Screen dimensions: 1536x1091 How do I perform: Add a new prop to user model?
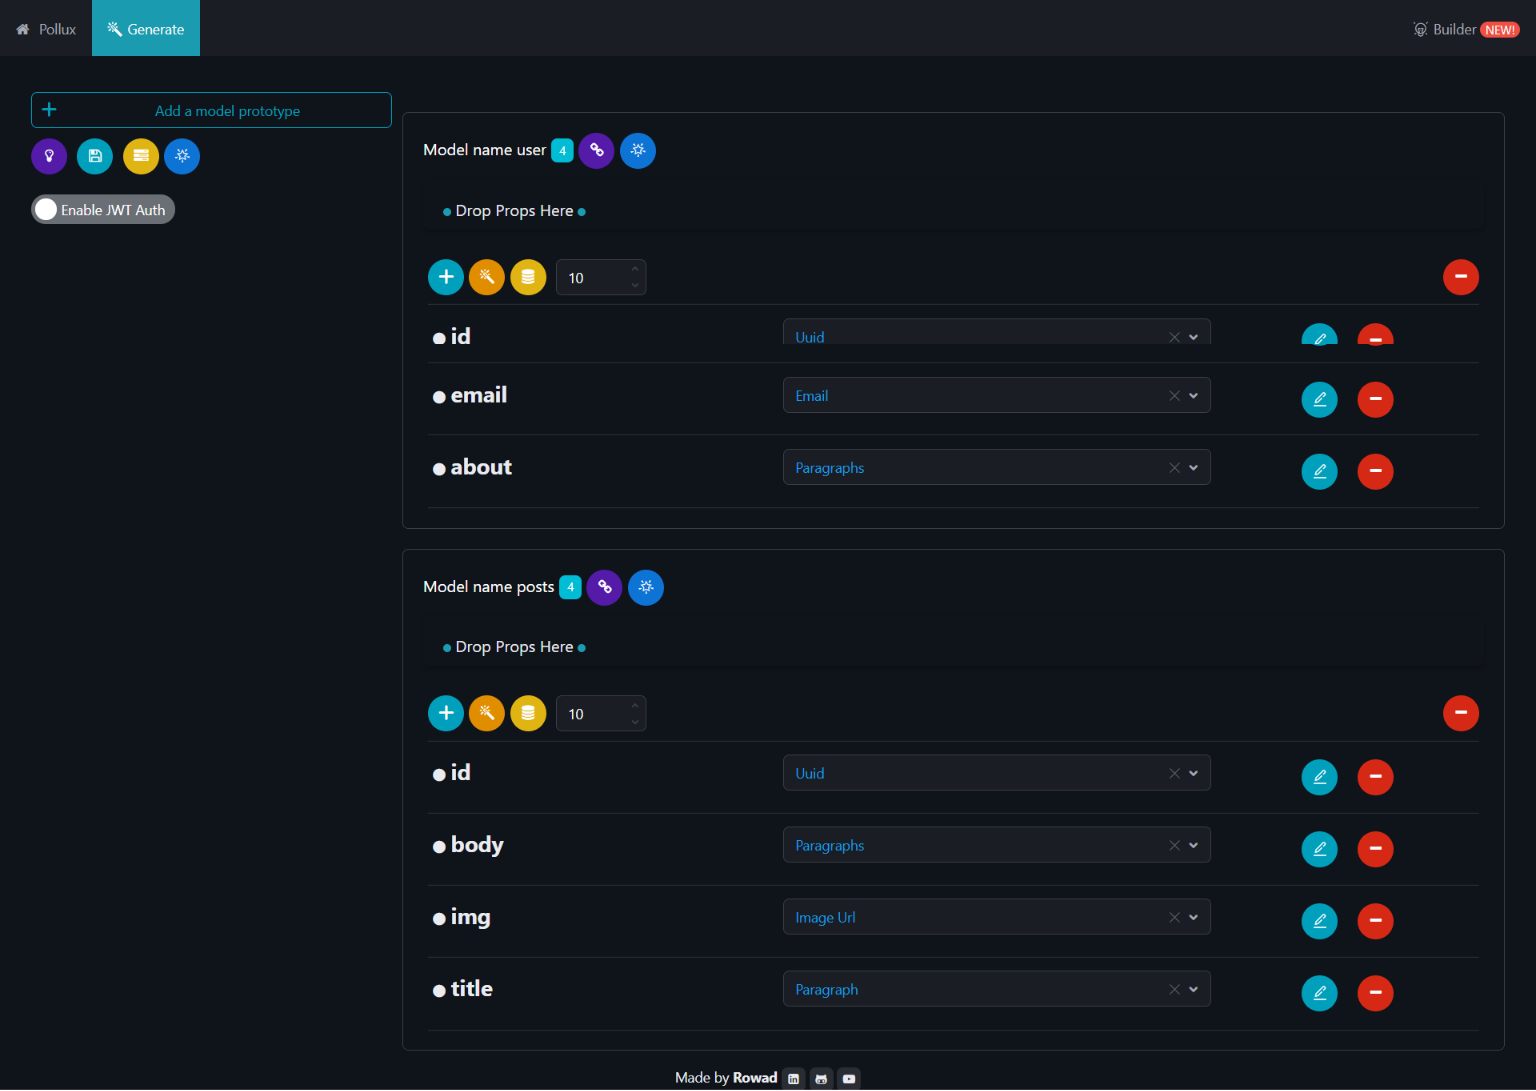(x=446, y=277)
